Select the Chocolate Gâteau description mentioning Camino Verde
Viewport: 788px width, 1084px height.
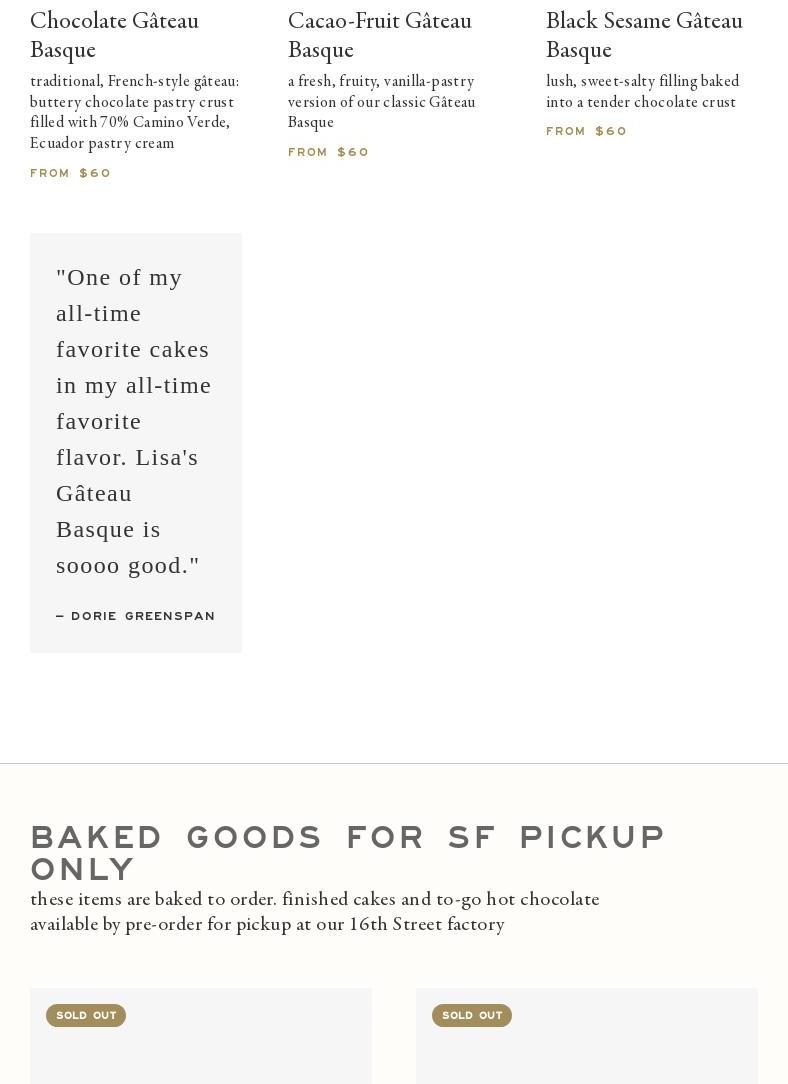[134, 112]
